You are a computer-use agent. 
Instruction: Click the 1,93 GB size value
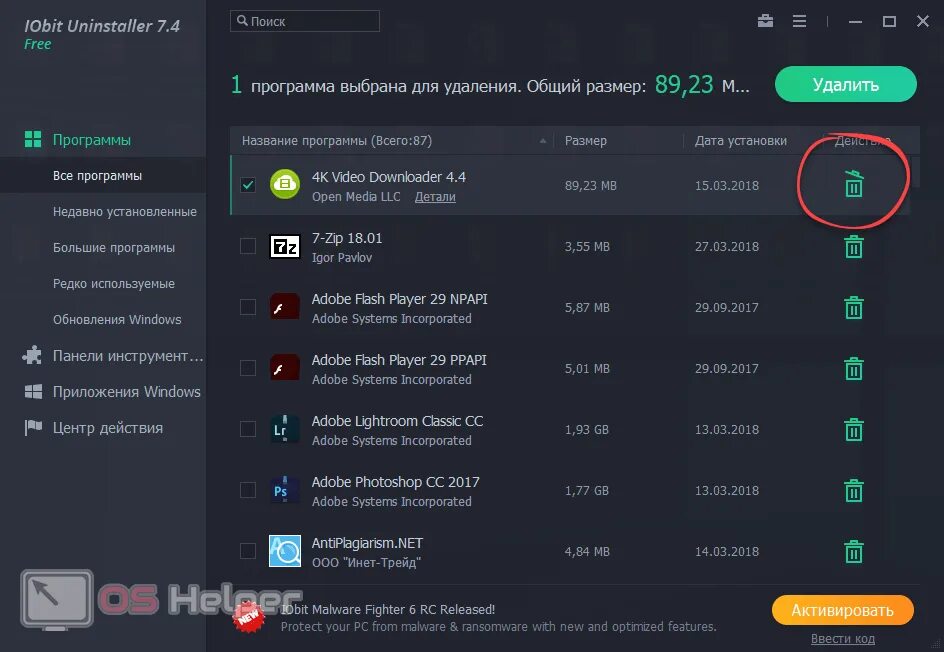[x=586, y=429]
